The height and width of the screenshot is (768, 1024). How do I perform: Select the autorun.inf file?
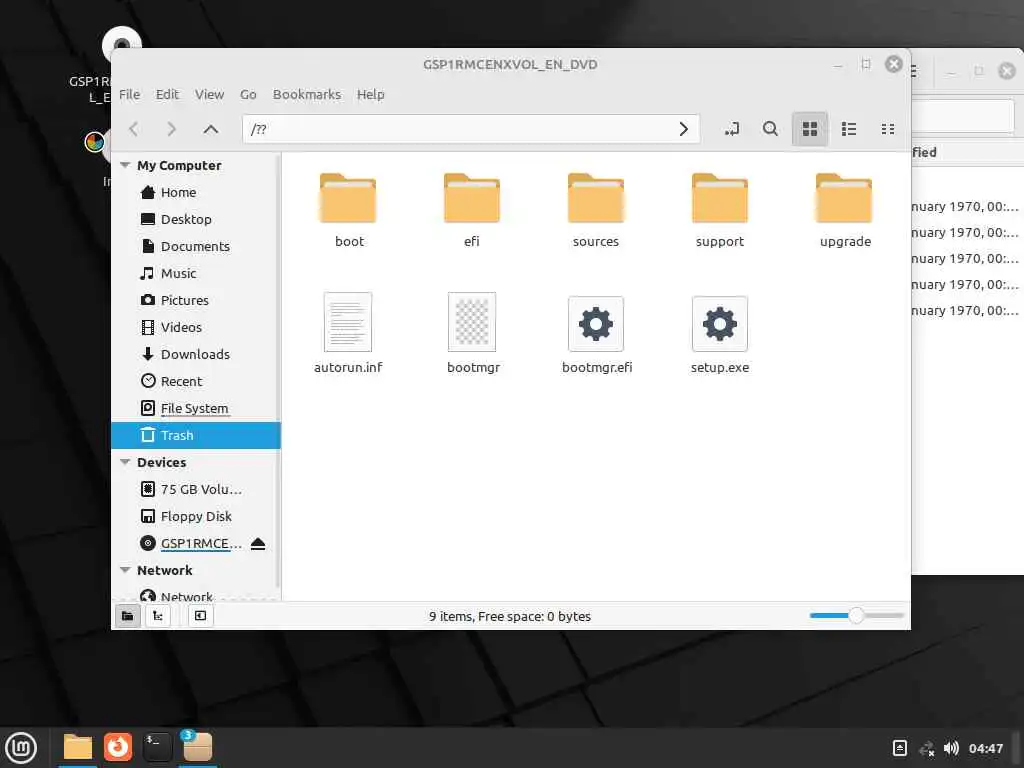tap(348, 333)
